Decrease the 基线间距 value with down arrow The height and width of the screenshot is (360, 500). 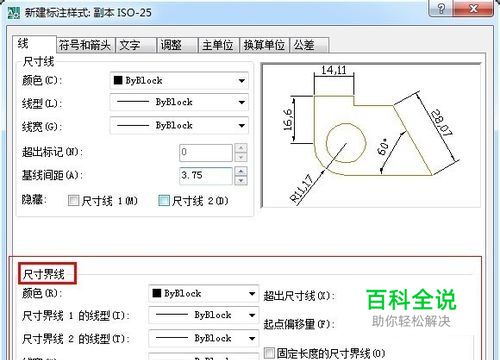click(241, 180)
